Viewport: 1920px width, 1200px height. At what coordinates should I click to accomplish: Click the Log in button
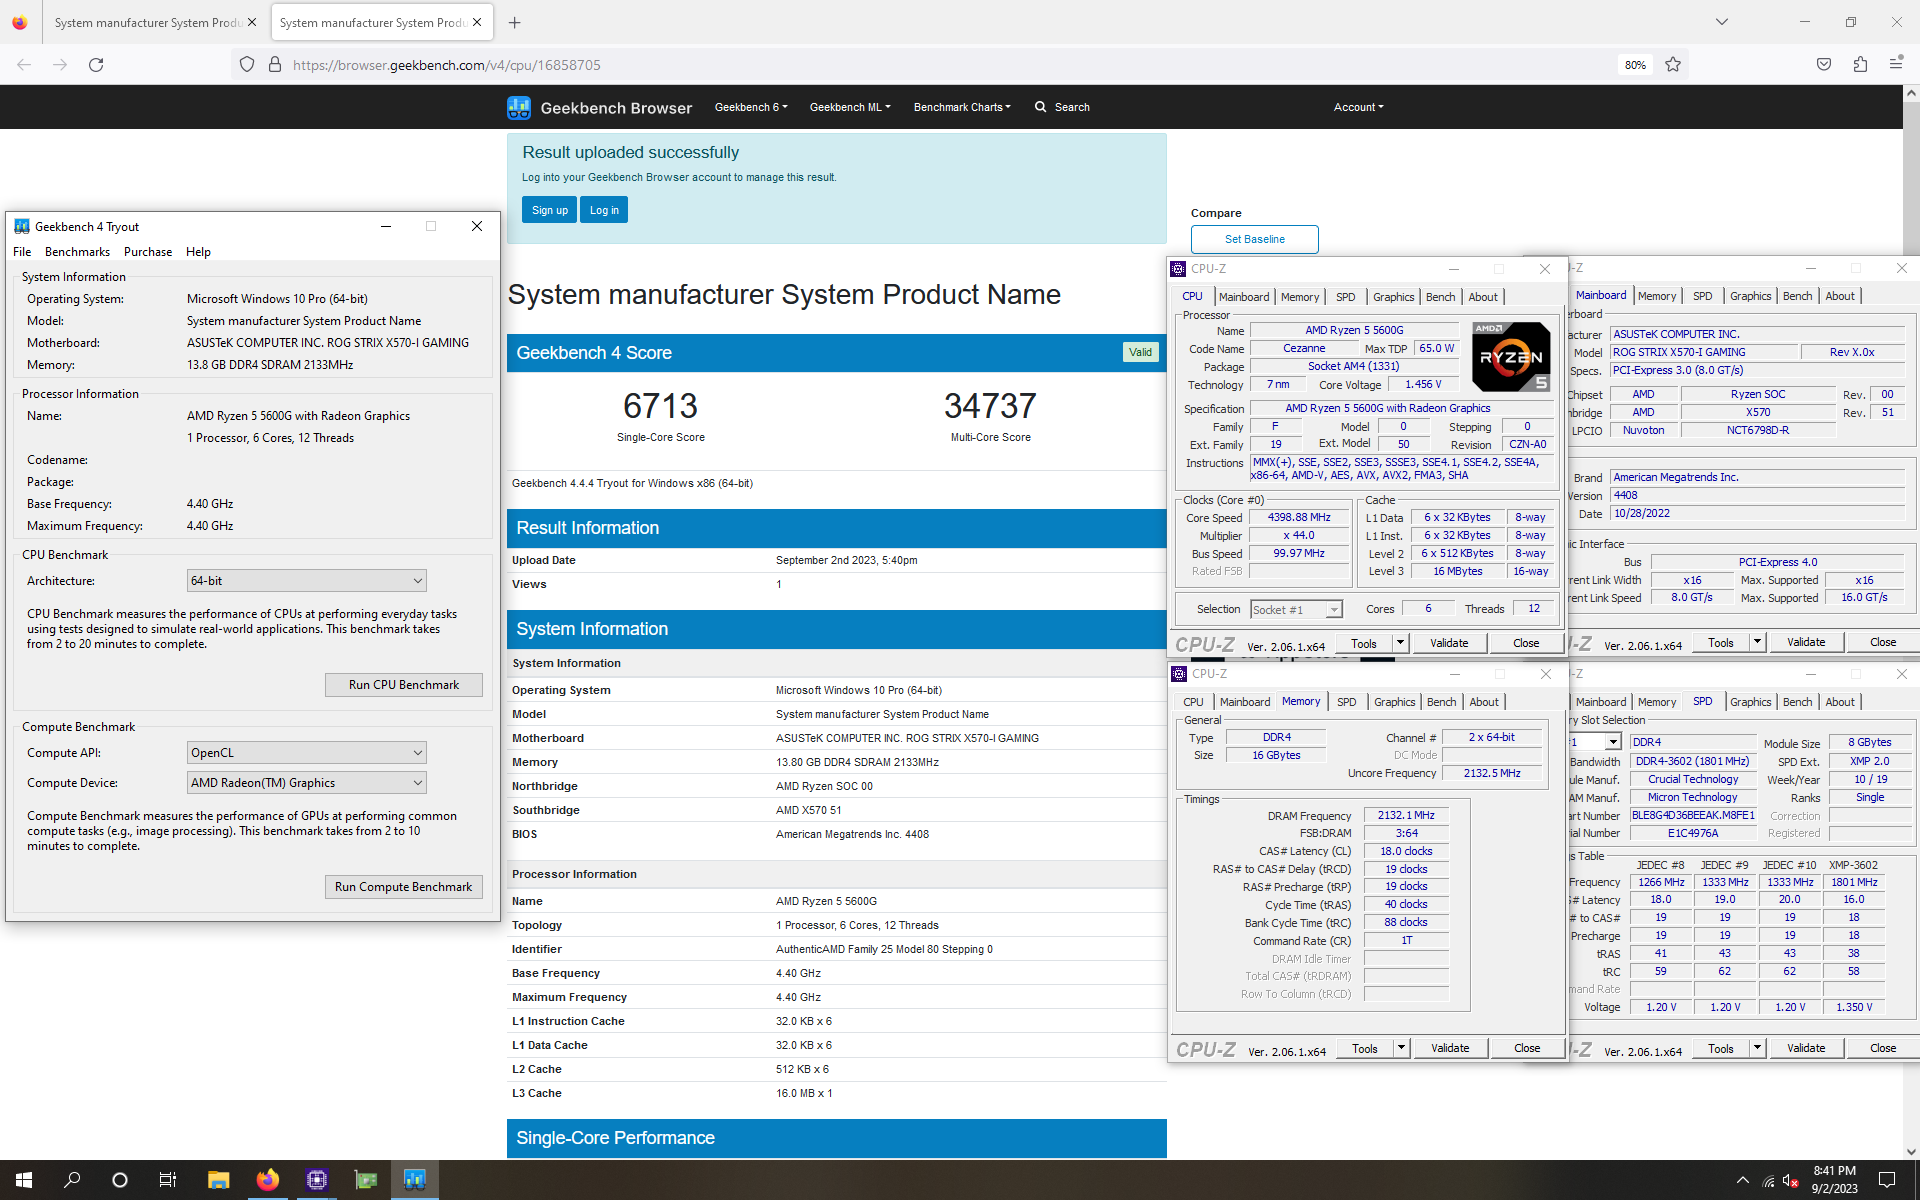point(604,210)
